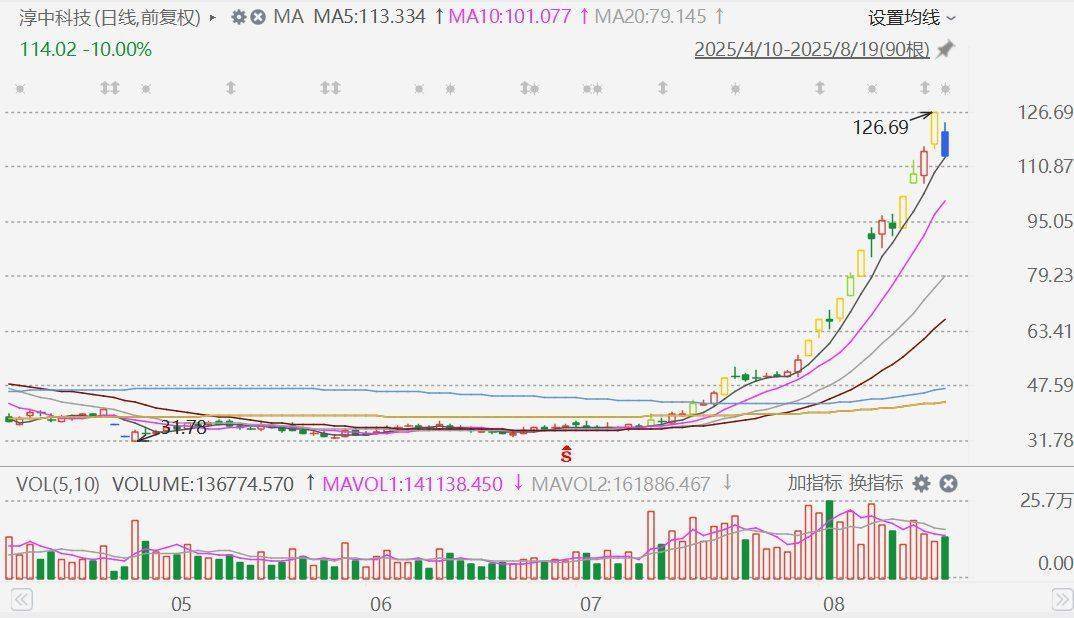Viewport: 1074px width, 618px height.
Task: Click the pin icon beside date range
Action: pyautogui.click(x=945, y=49)
